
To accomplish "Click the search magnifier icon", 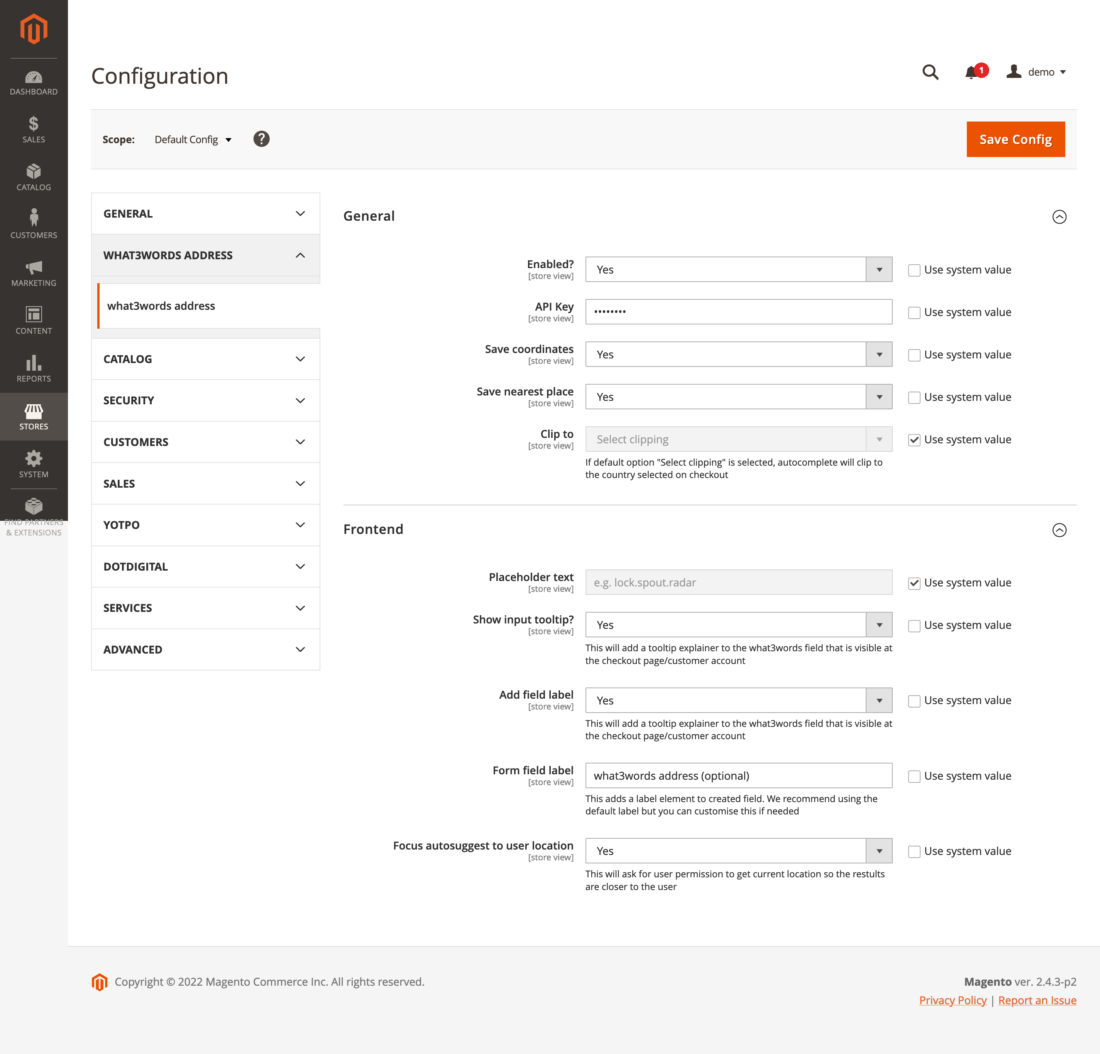I will (x=930, y=72).
